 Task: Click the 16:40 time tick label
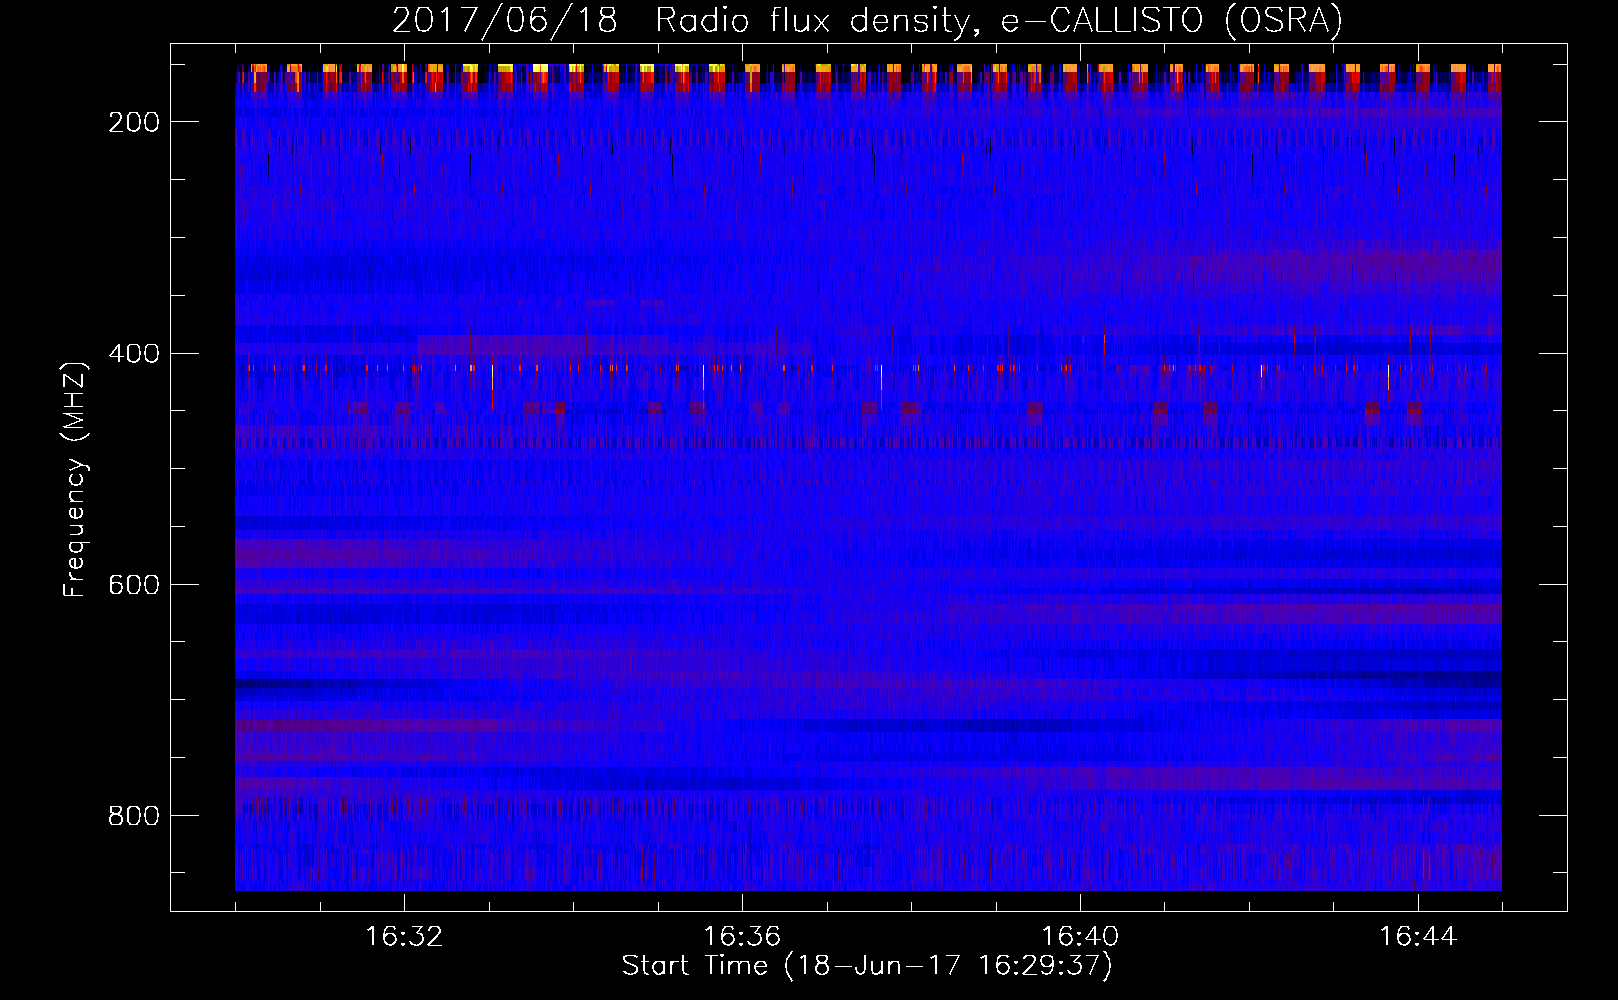pos(1080,937)
